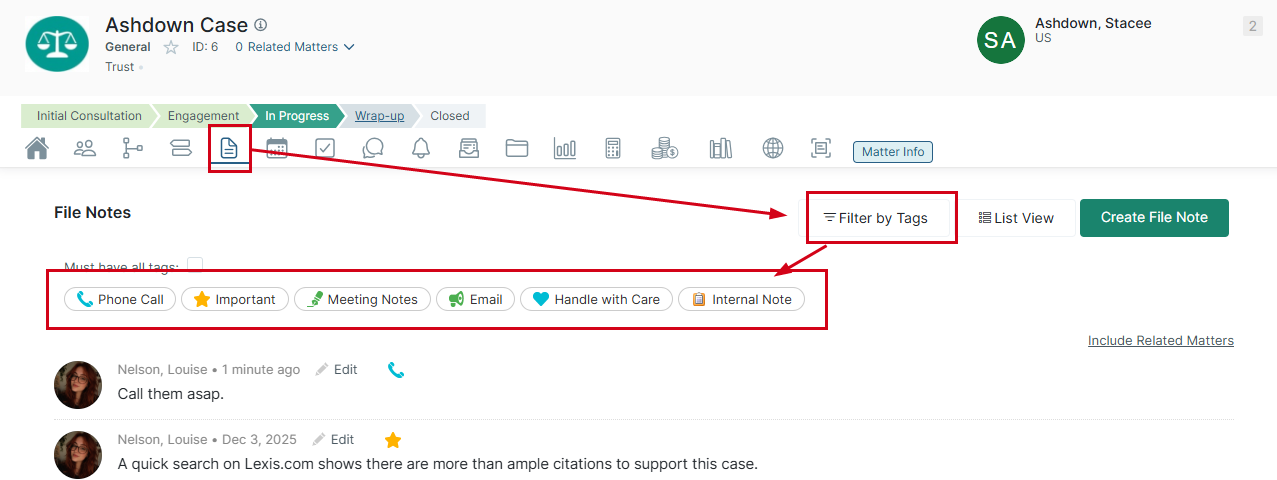Toggle the Handle with Care tag filter
The image size is (1277, 480).
pos(597,299)
